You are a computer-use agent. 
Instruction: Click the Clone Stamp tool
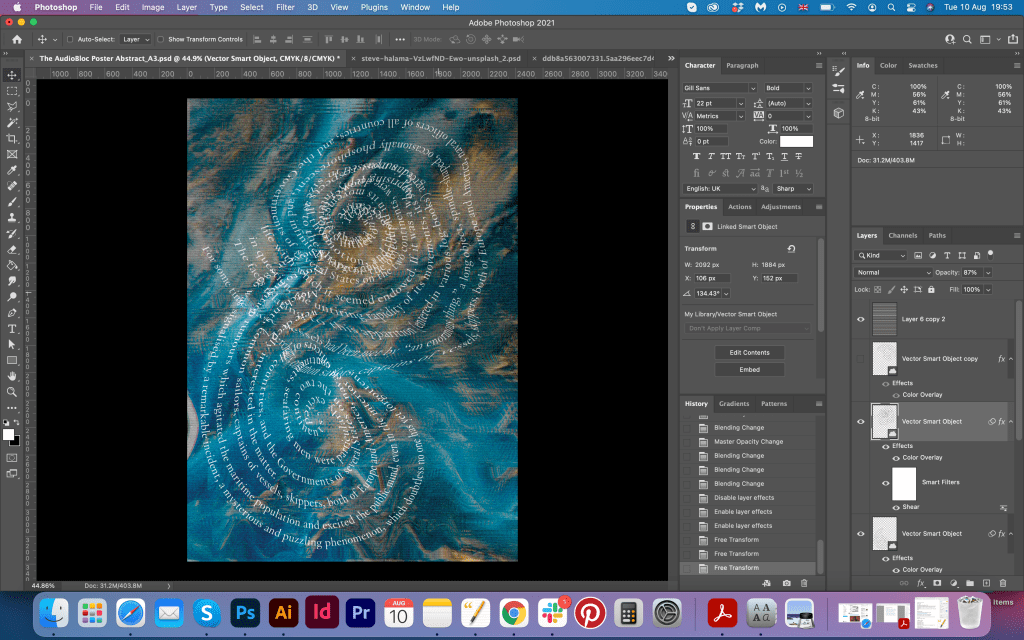pos(12,217)
